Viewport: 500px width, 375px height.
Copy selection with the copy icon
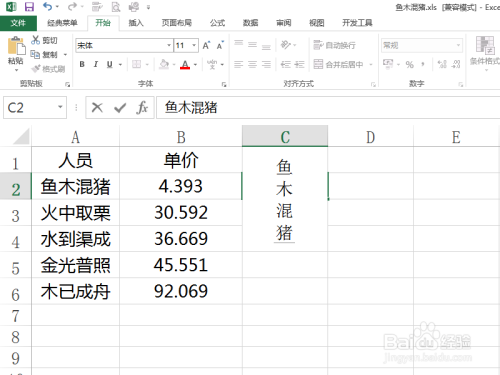point(35,54)
